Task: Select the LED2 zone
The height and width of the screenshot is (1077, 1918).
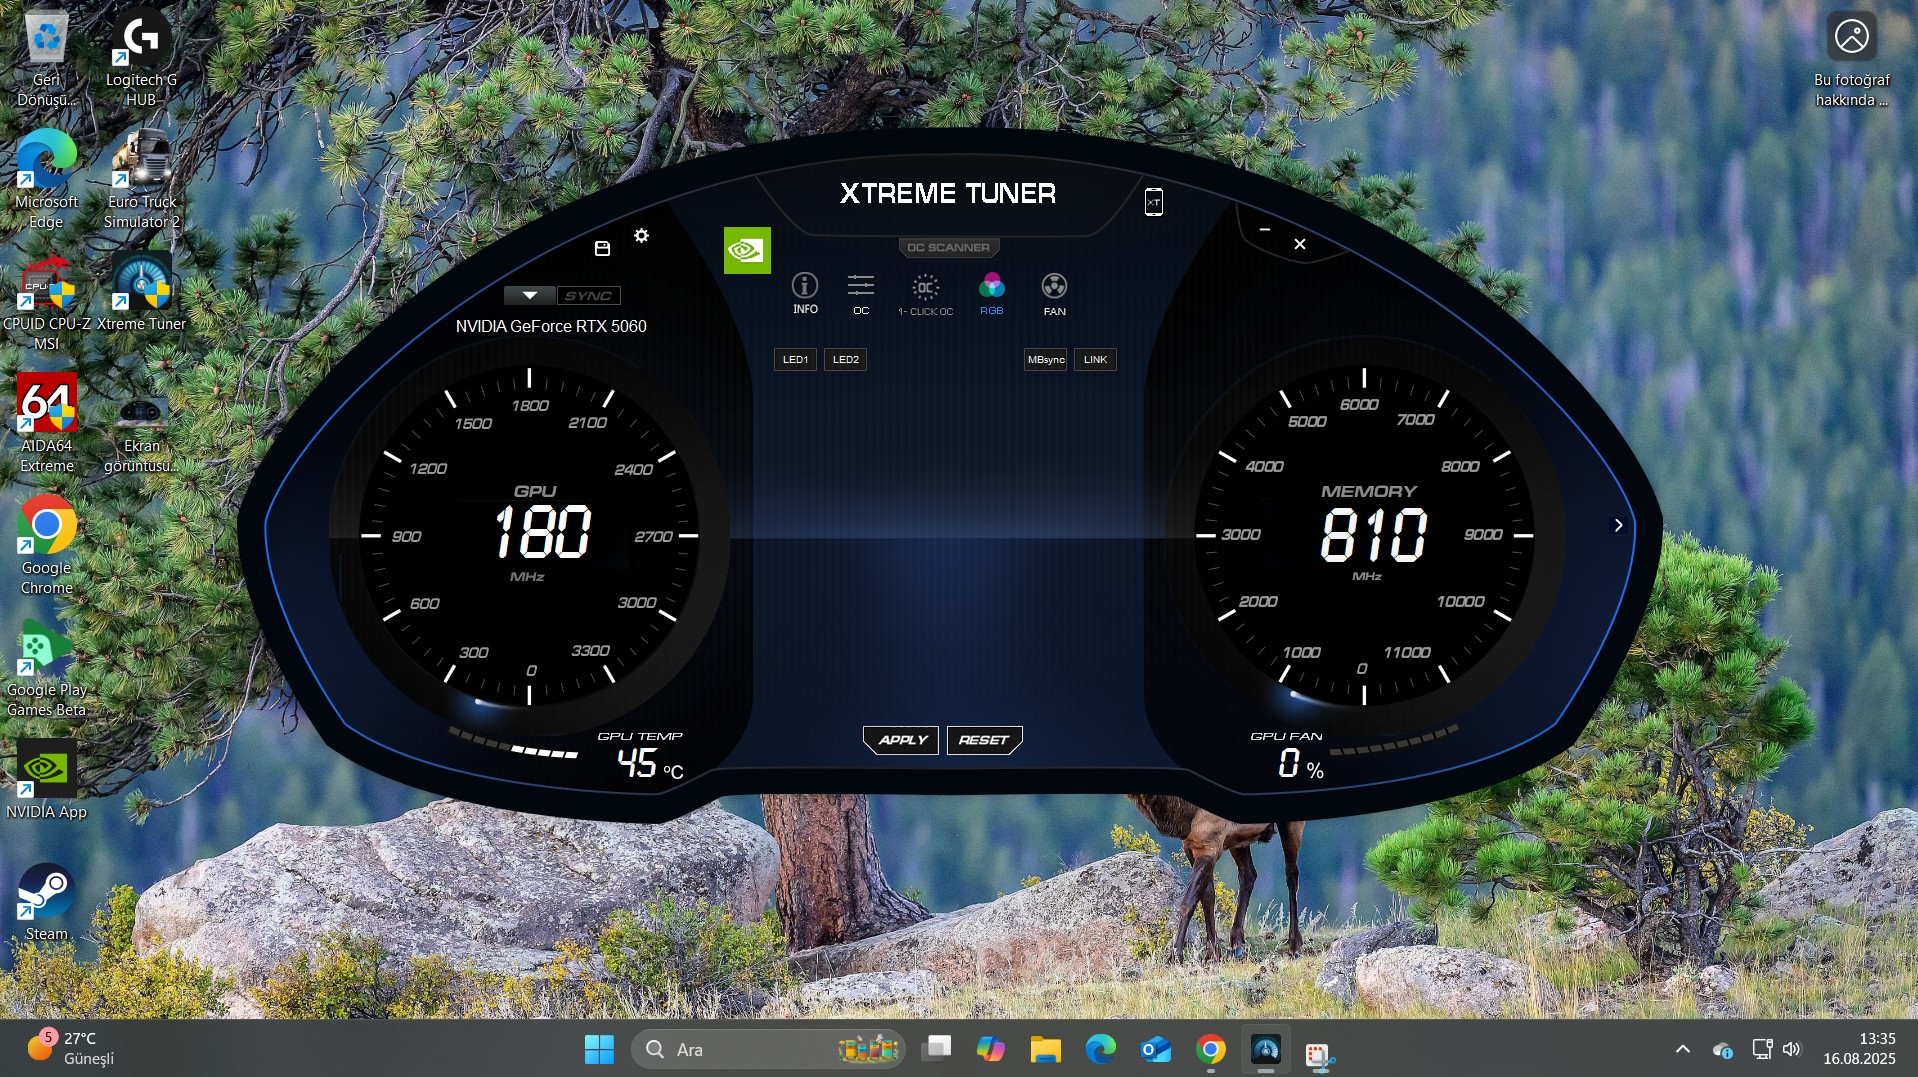Action: 845,360
